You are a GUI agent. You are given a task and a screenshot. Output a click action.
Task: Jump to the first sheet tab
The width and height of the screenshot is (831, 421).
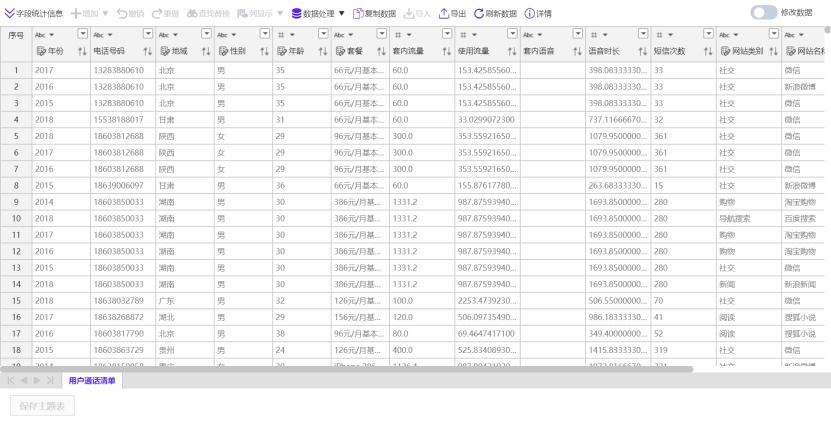(11, 380)
